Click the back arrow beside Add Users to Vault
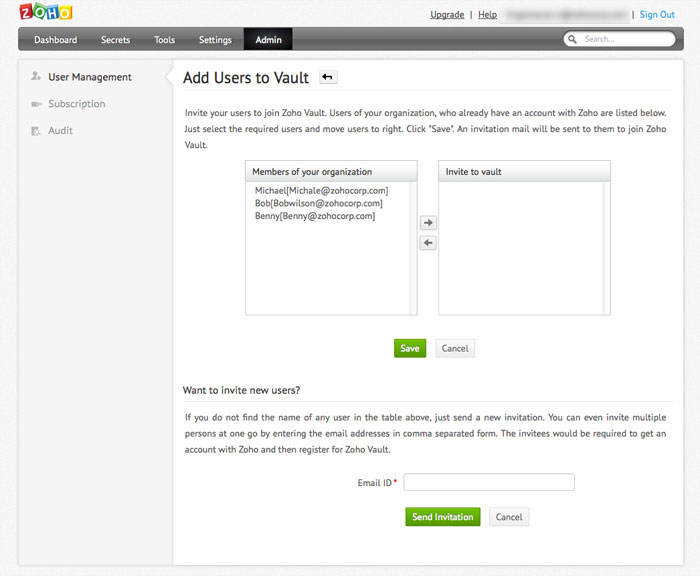 point(328,77)
